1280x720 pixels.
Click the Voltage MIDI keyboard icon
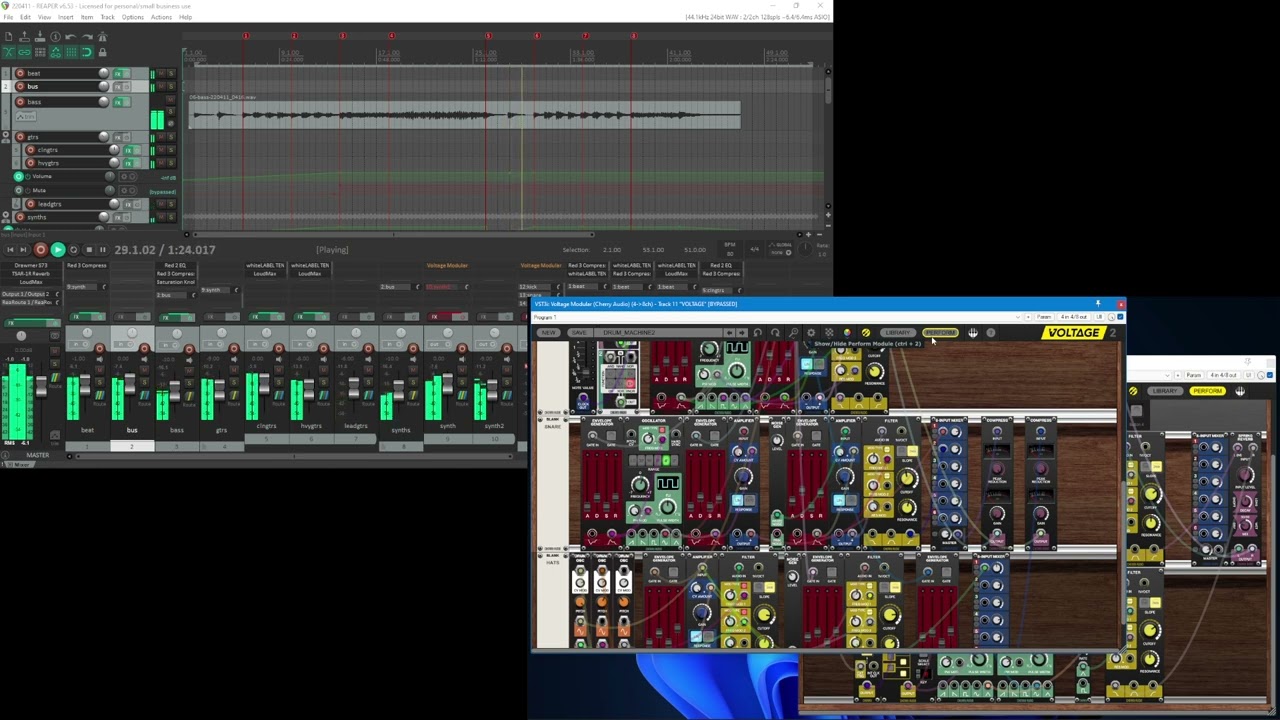coord(973,332)
